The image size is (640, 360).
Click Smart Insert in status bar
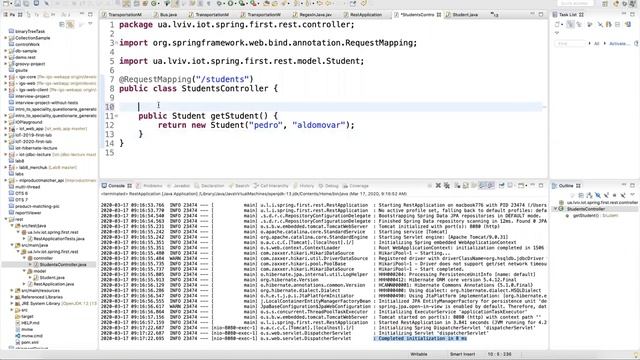(x=462, y=354)
